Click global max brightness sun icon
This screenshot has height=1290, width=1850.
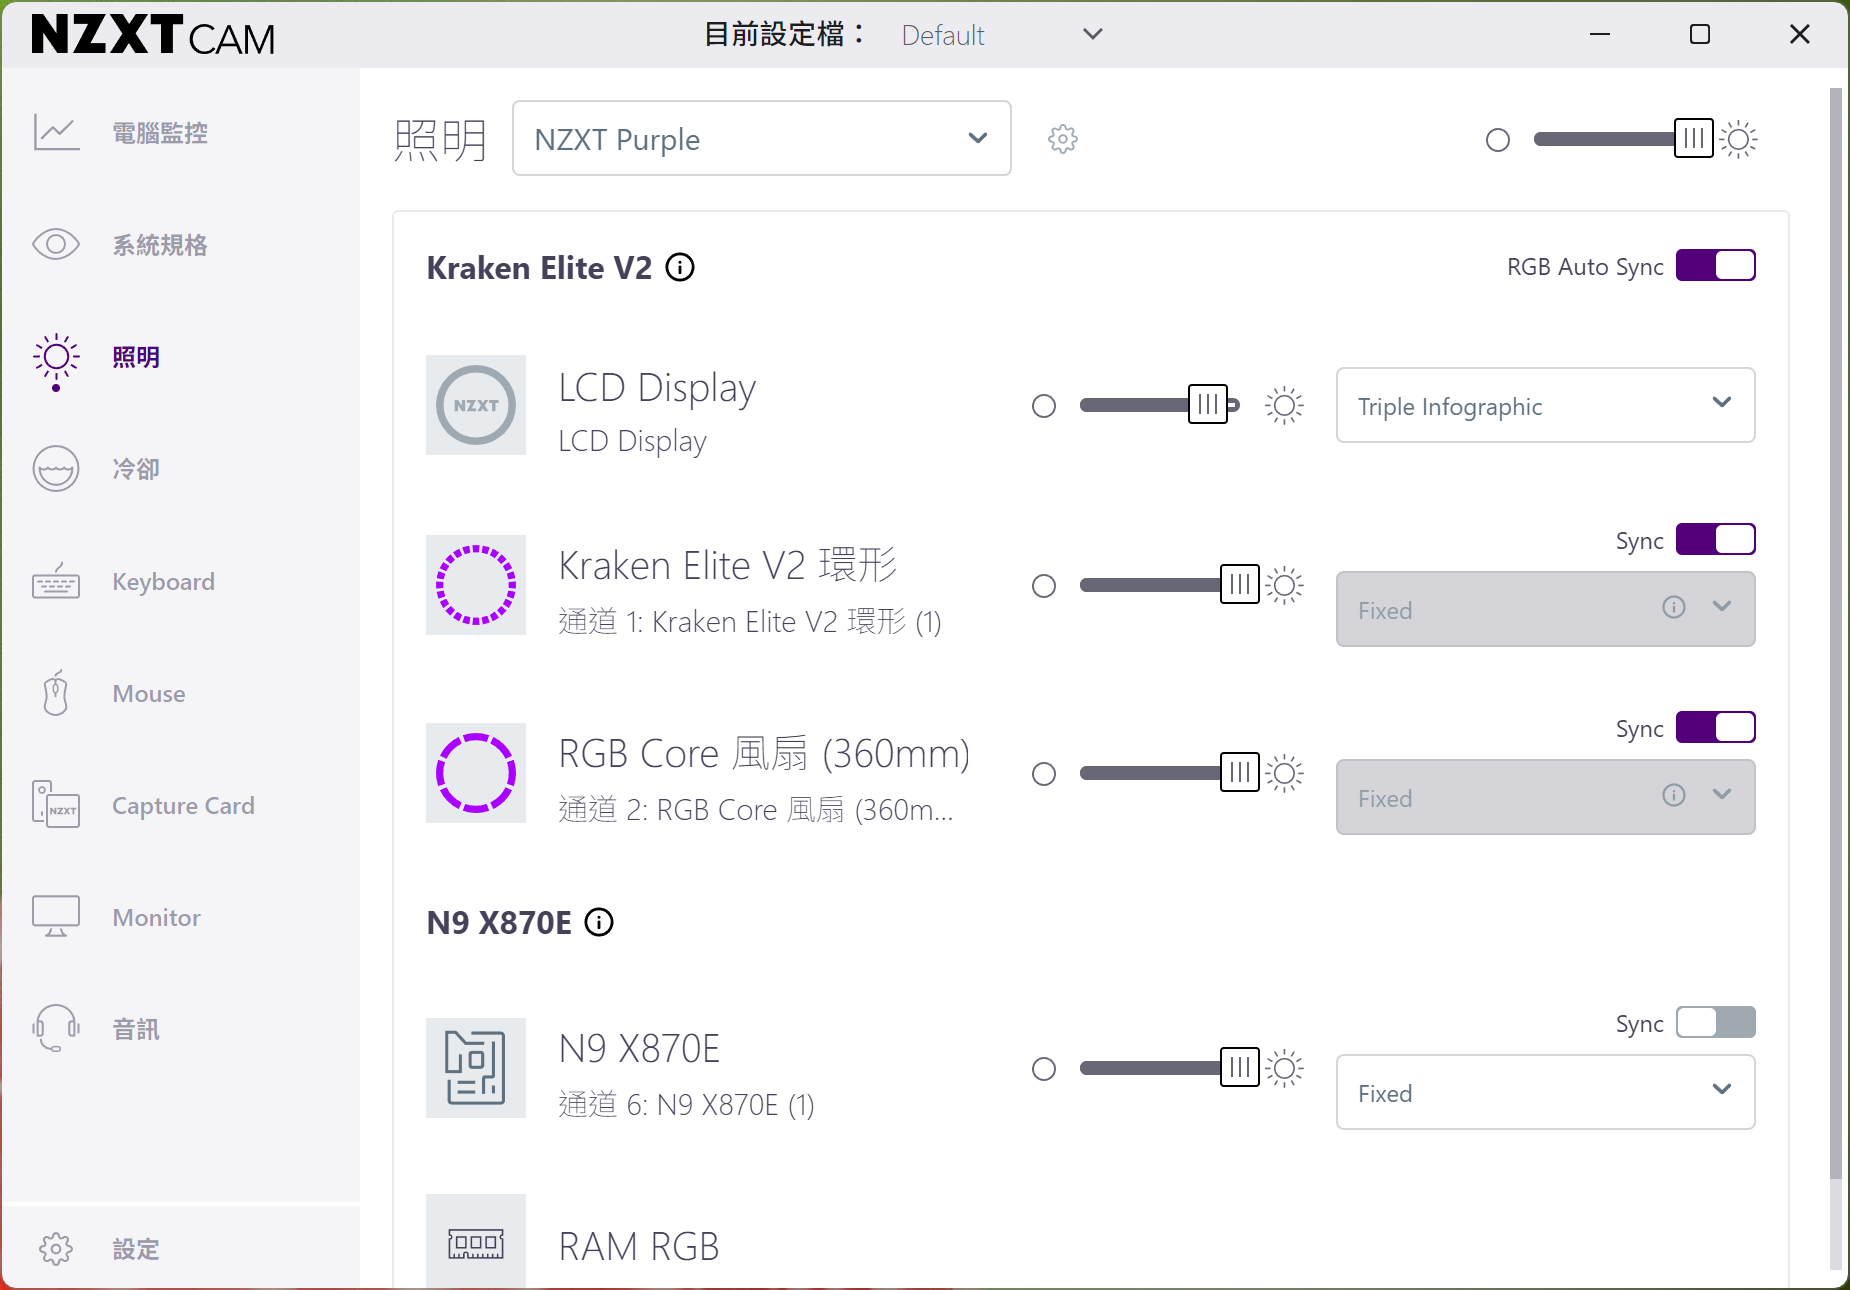coord(1740,139)
